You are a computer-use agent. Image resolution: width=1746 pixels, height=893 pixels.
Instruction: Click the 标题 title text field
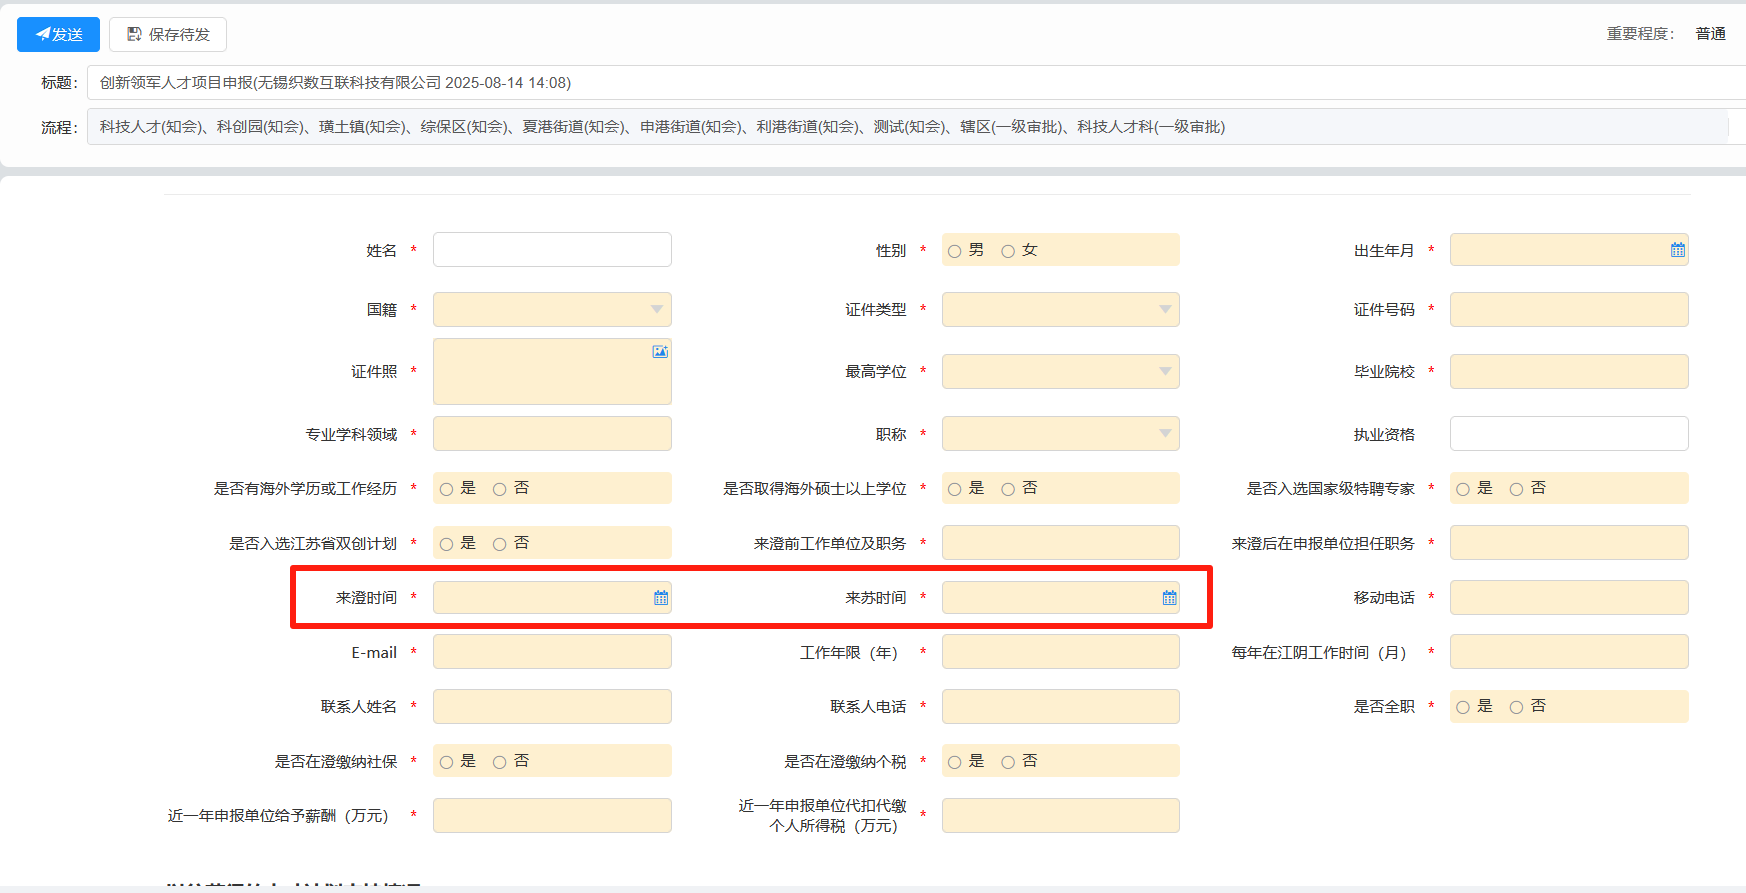tap(900, 83)
